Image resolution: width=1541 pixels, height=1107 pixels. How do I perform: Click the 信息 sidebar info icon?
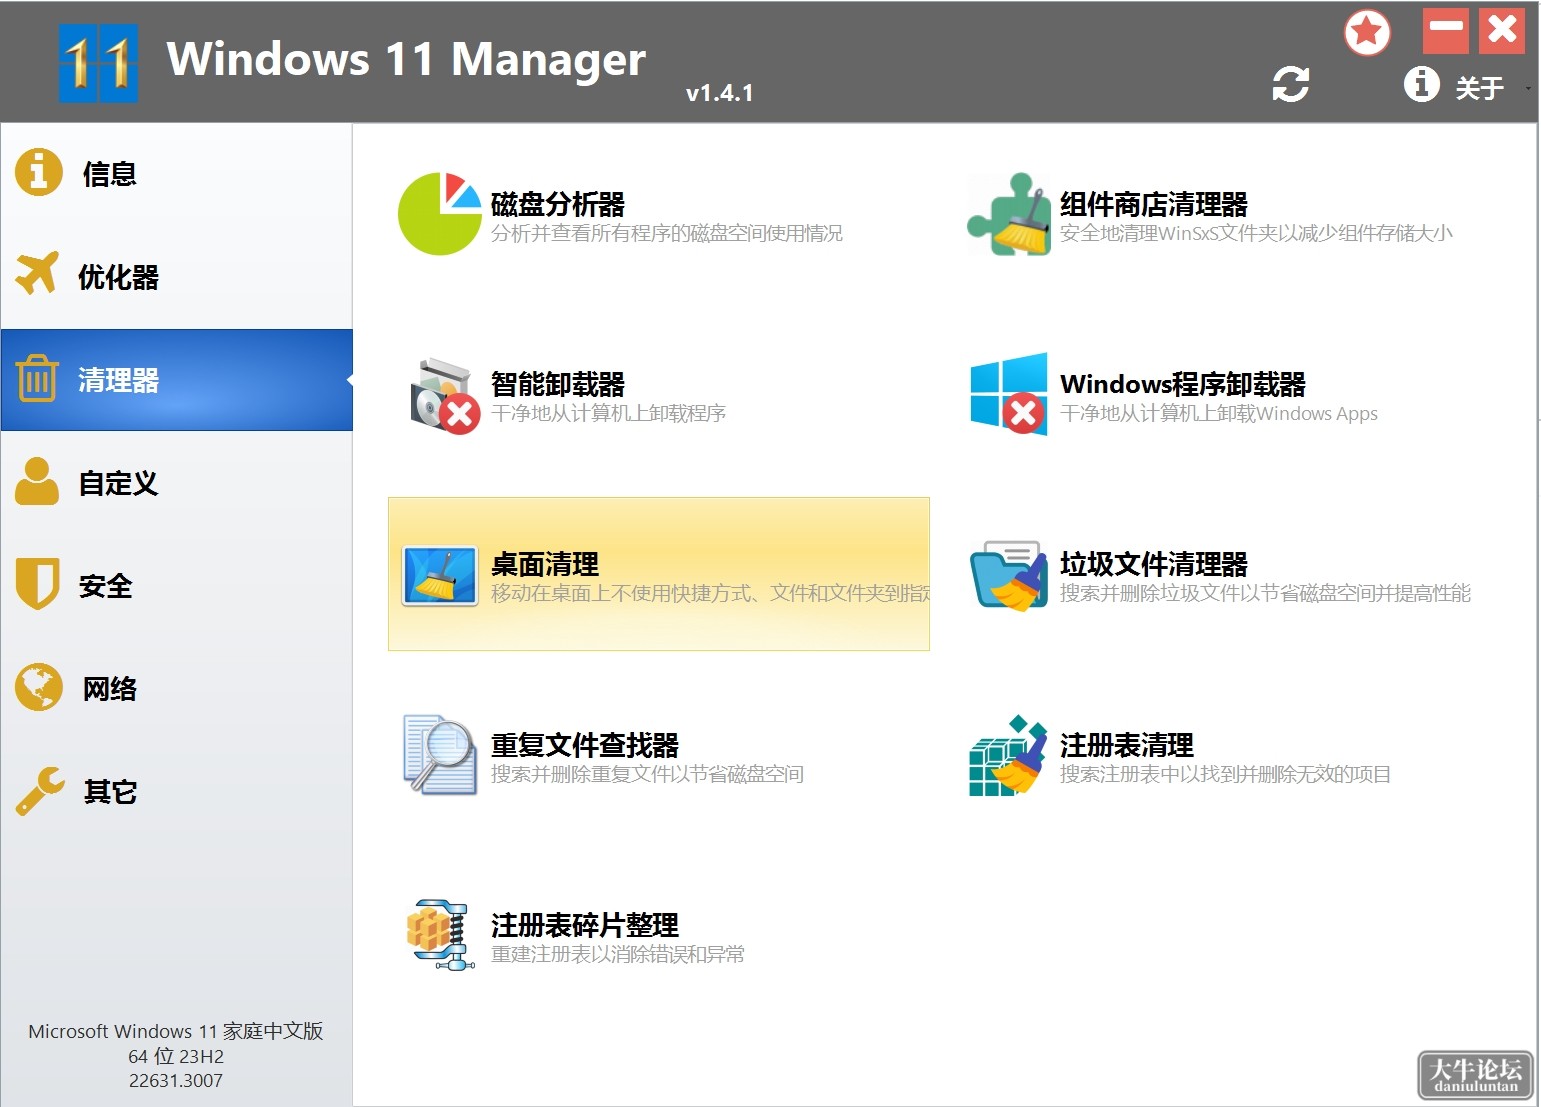pos(39,172)
